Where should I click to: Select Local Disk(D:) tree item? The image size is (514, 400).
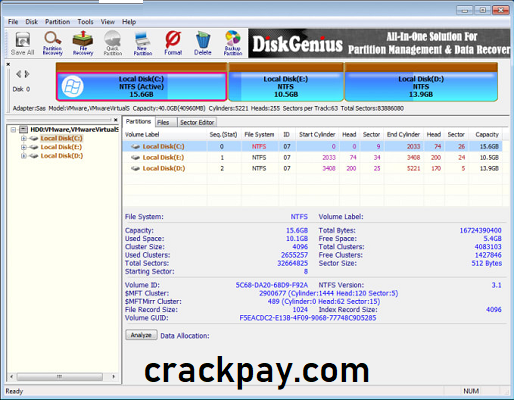point(62,156)
